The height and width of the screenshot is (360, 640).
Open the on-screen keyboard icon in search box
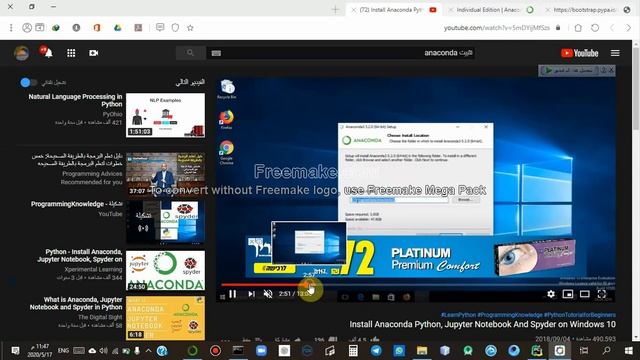(216, 53)
